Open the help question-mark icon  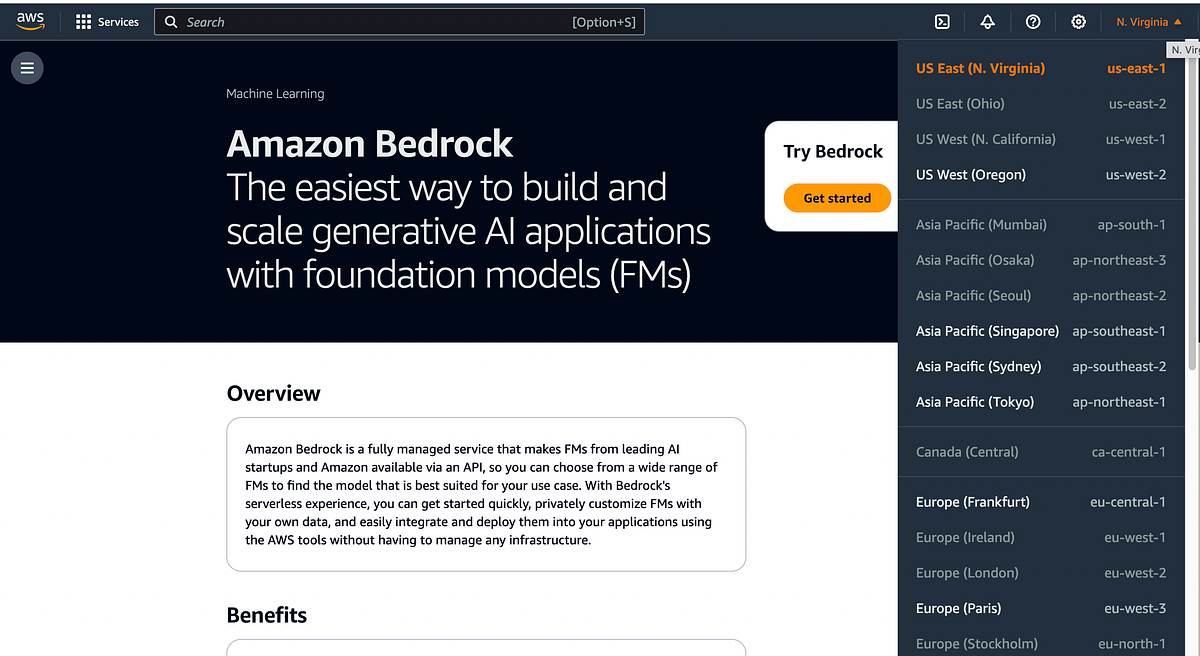(1032, 21)
